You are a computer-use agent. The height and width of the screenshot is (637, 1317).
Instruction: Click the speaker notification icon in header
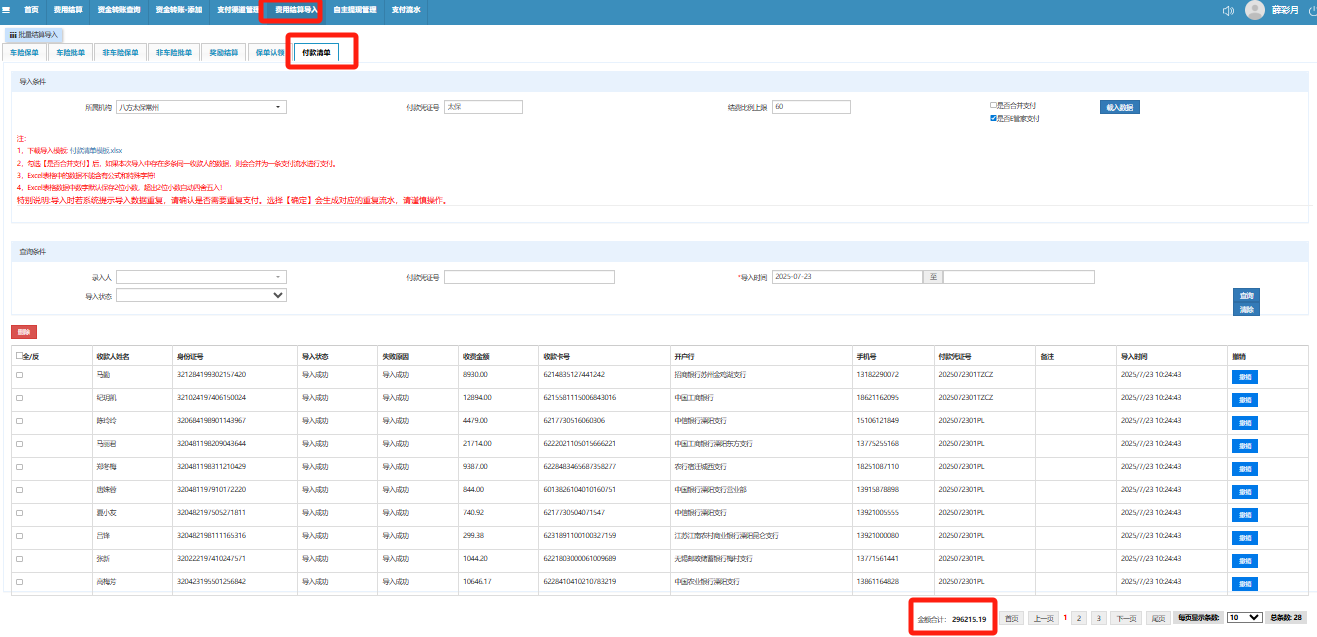1228,10
